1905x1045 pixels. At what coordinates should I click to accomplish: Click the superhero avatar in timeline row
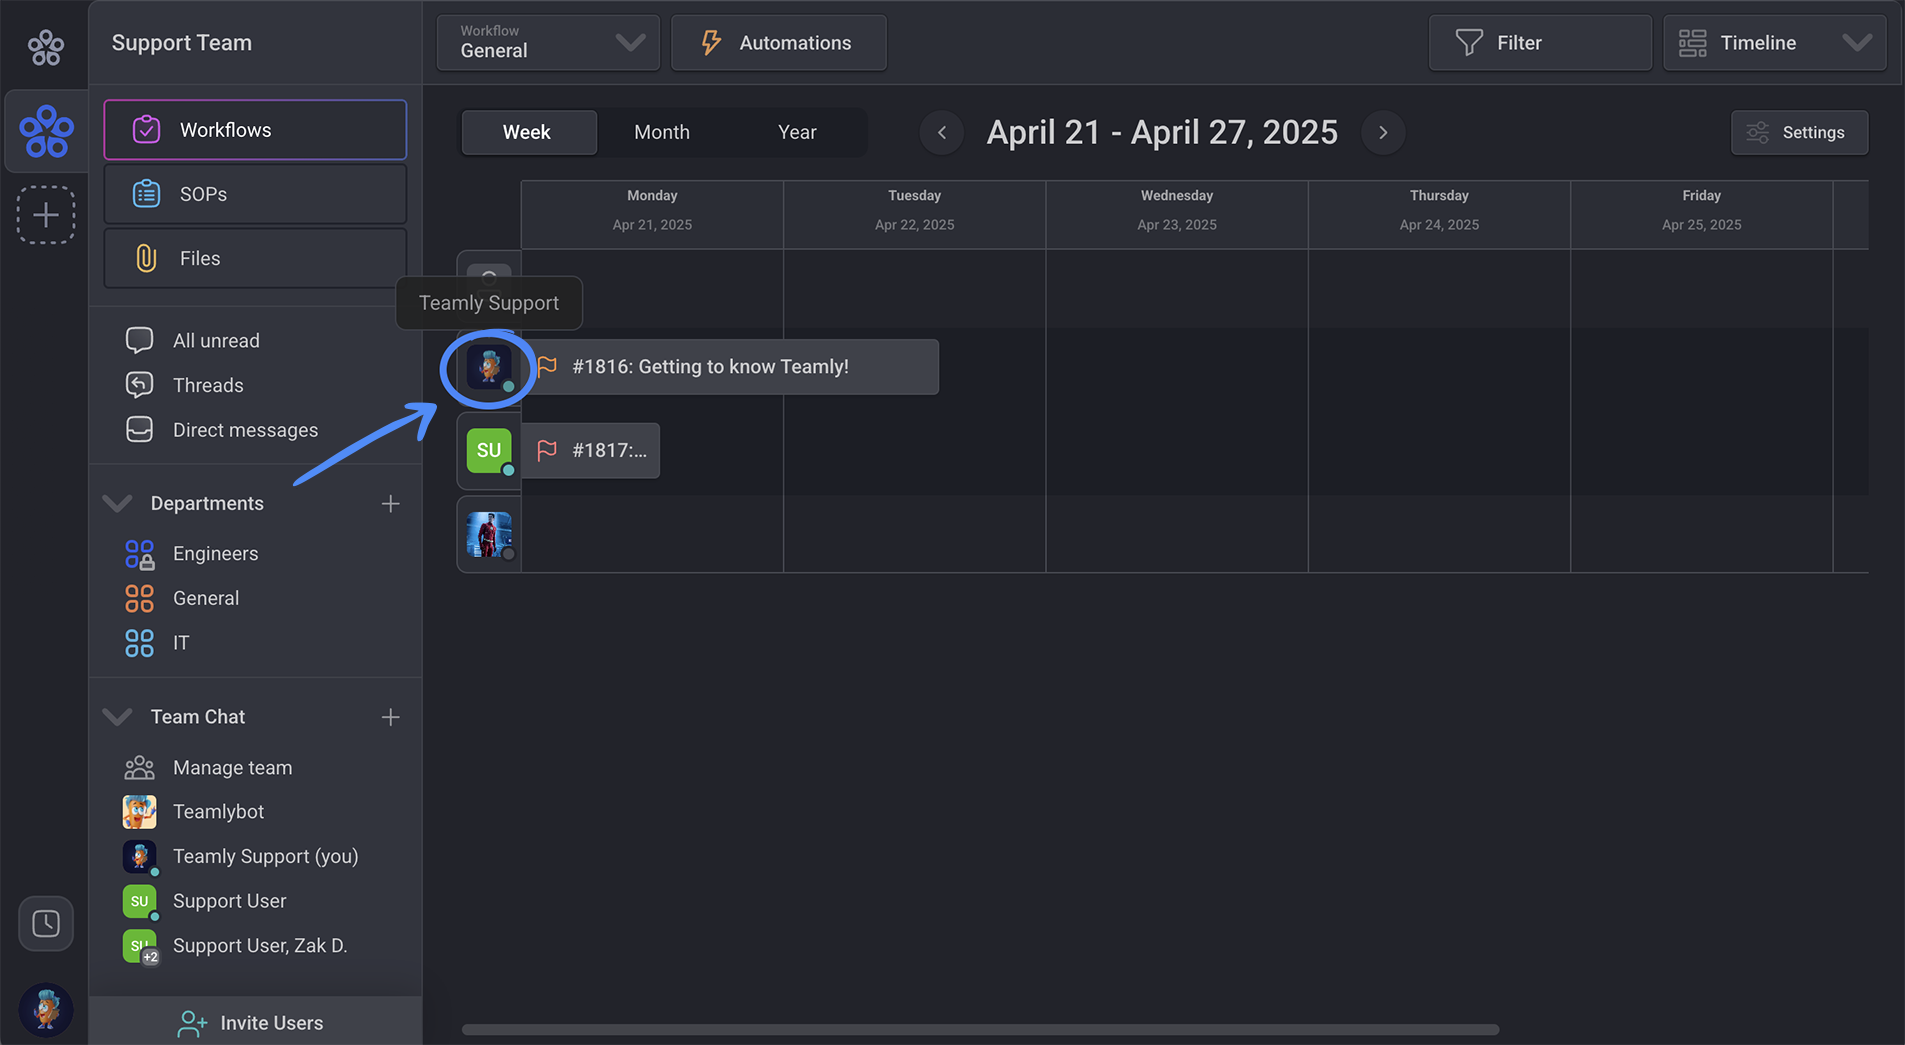489,534
